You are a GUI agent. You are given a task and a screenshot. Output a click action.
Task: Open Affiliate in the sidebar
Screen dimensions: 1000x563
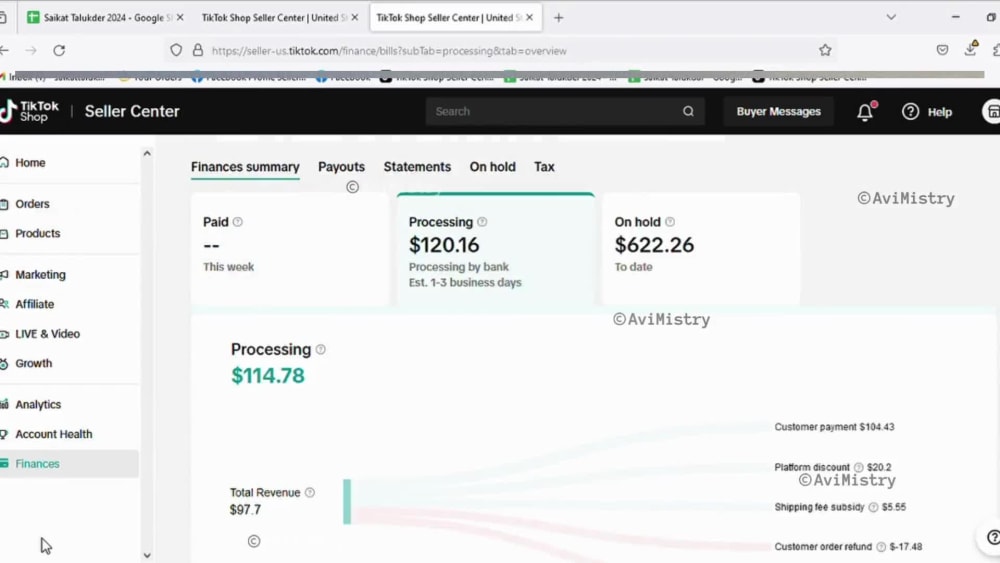coord(34,304)
